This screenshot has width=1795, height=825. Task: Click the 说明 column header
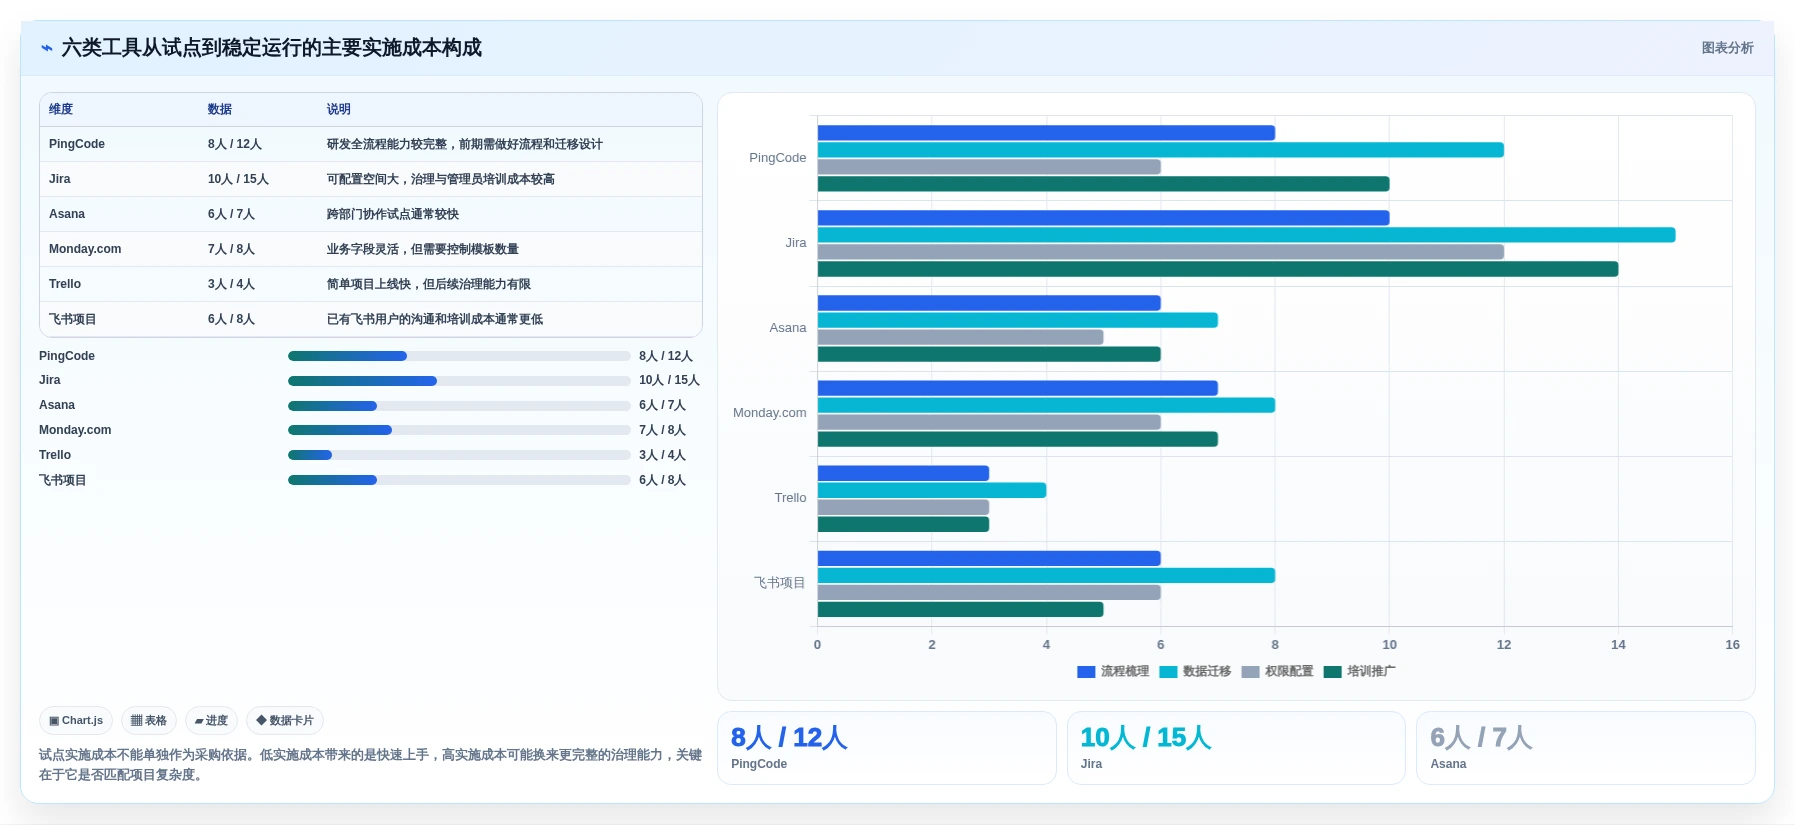point(339,109)
